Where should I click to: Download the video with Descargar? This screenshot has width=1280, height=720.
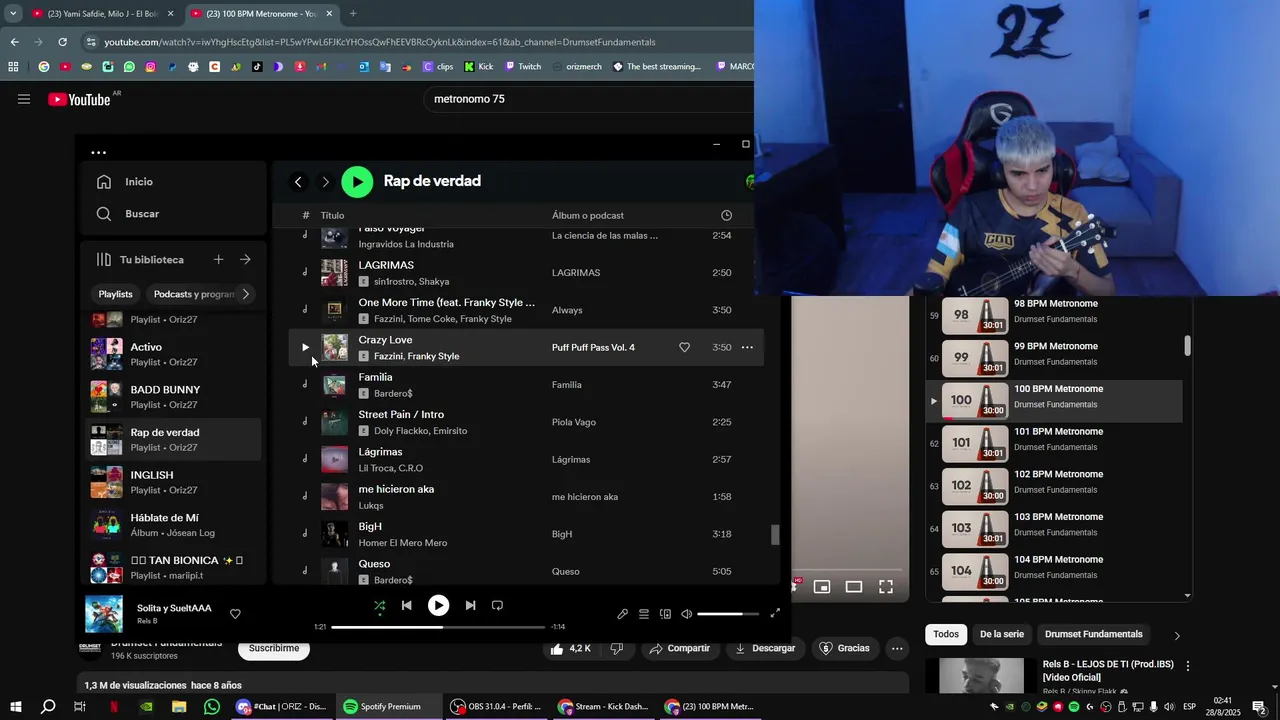point(765,649)
